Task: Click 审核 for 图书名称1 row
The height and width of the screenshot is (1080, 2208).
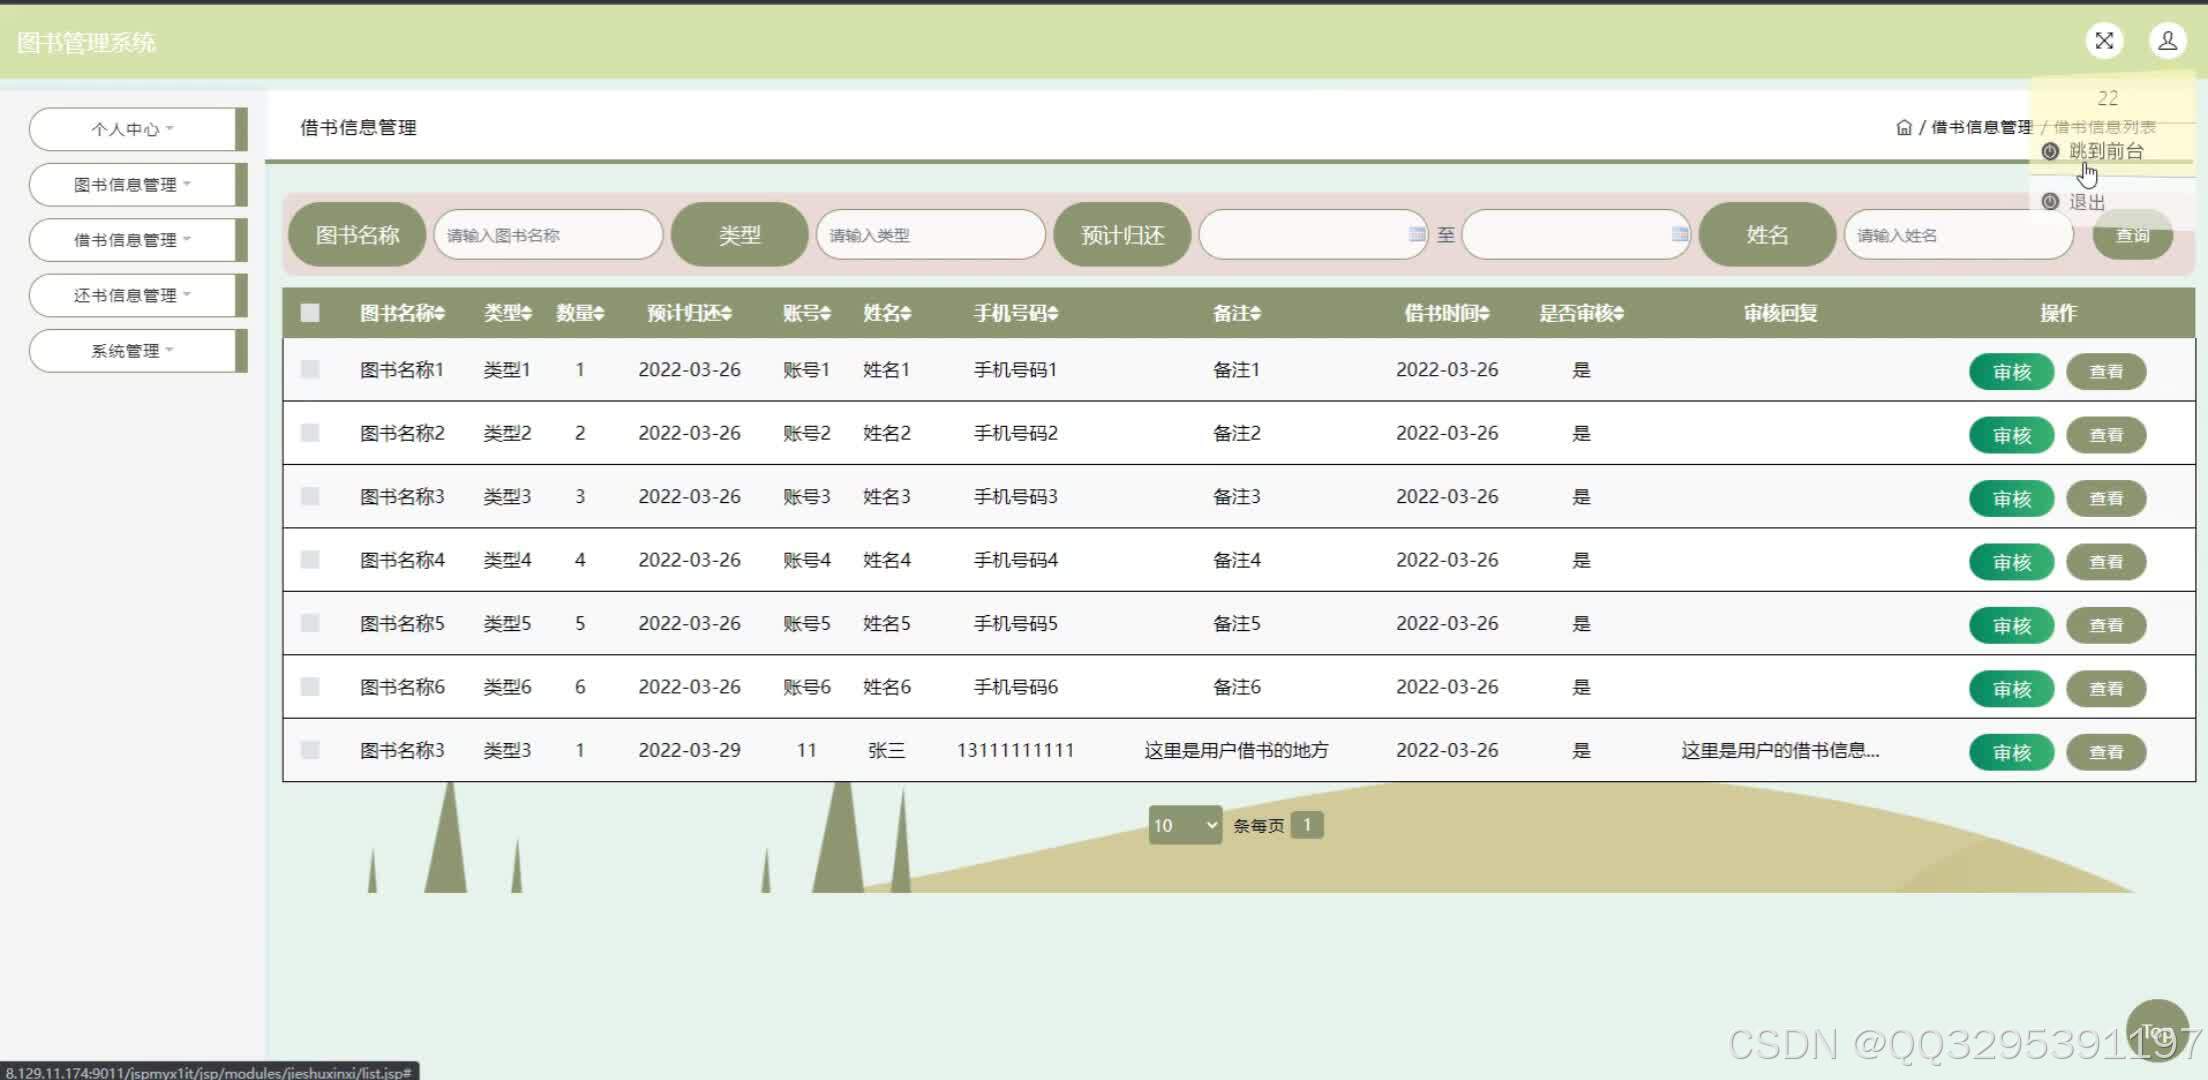Action: (2011, 372)
